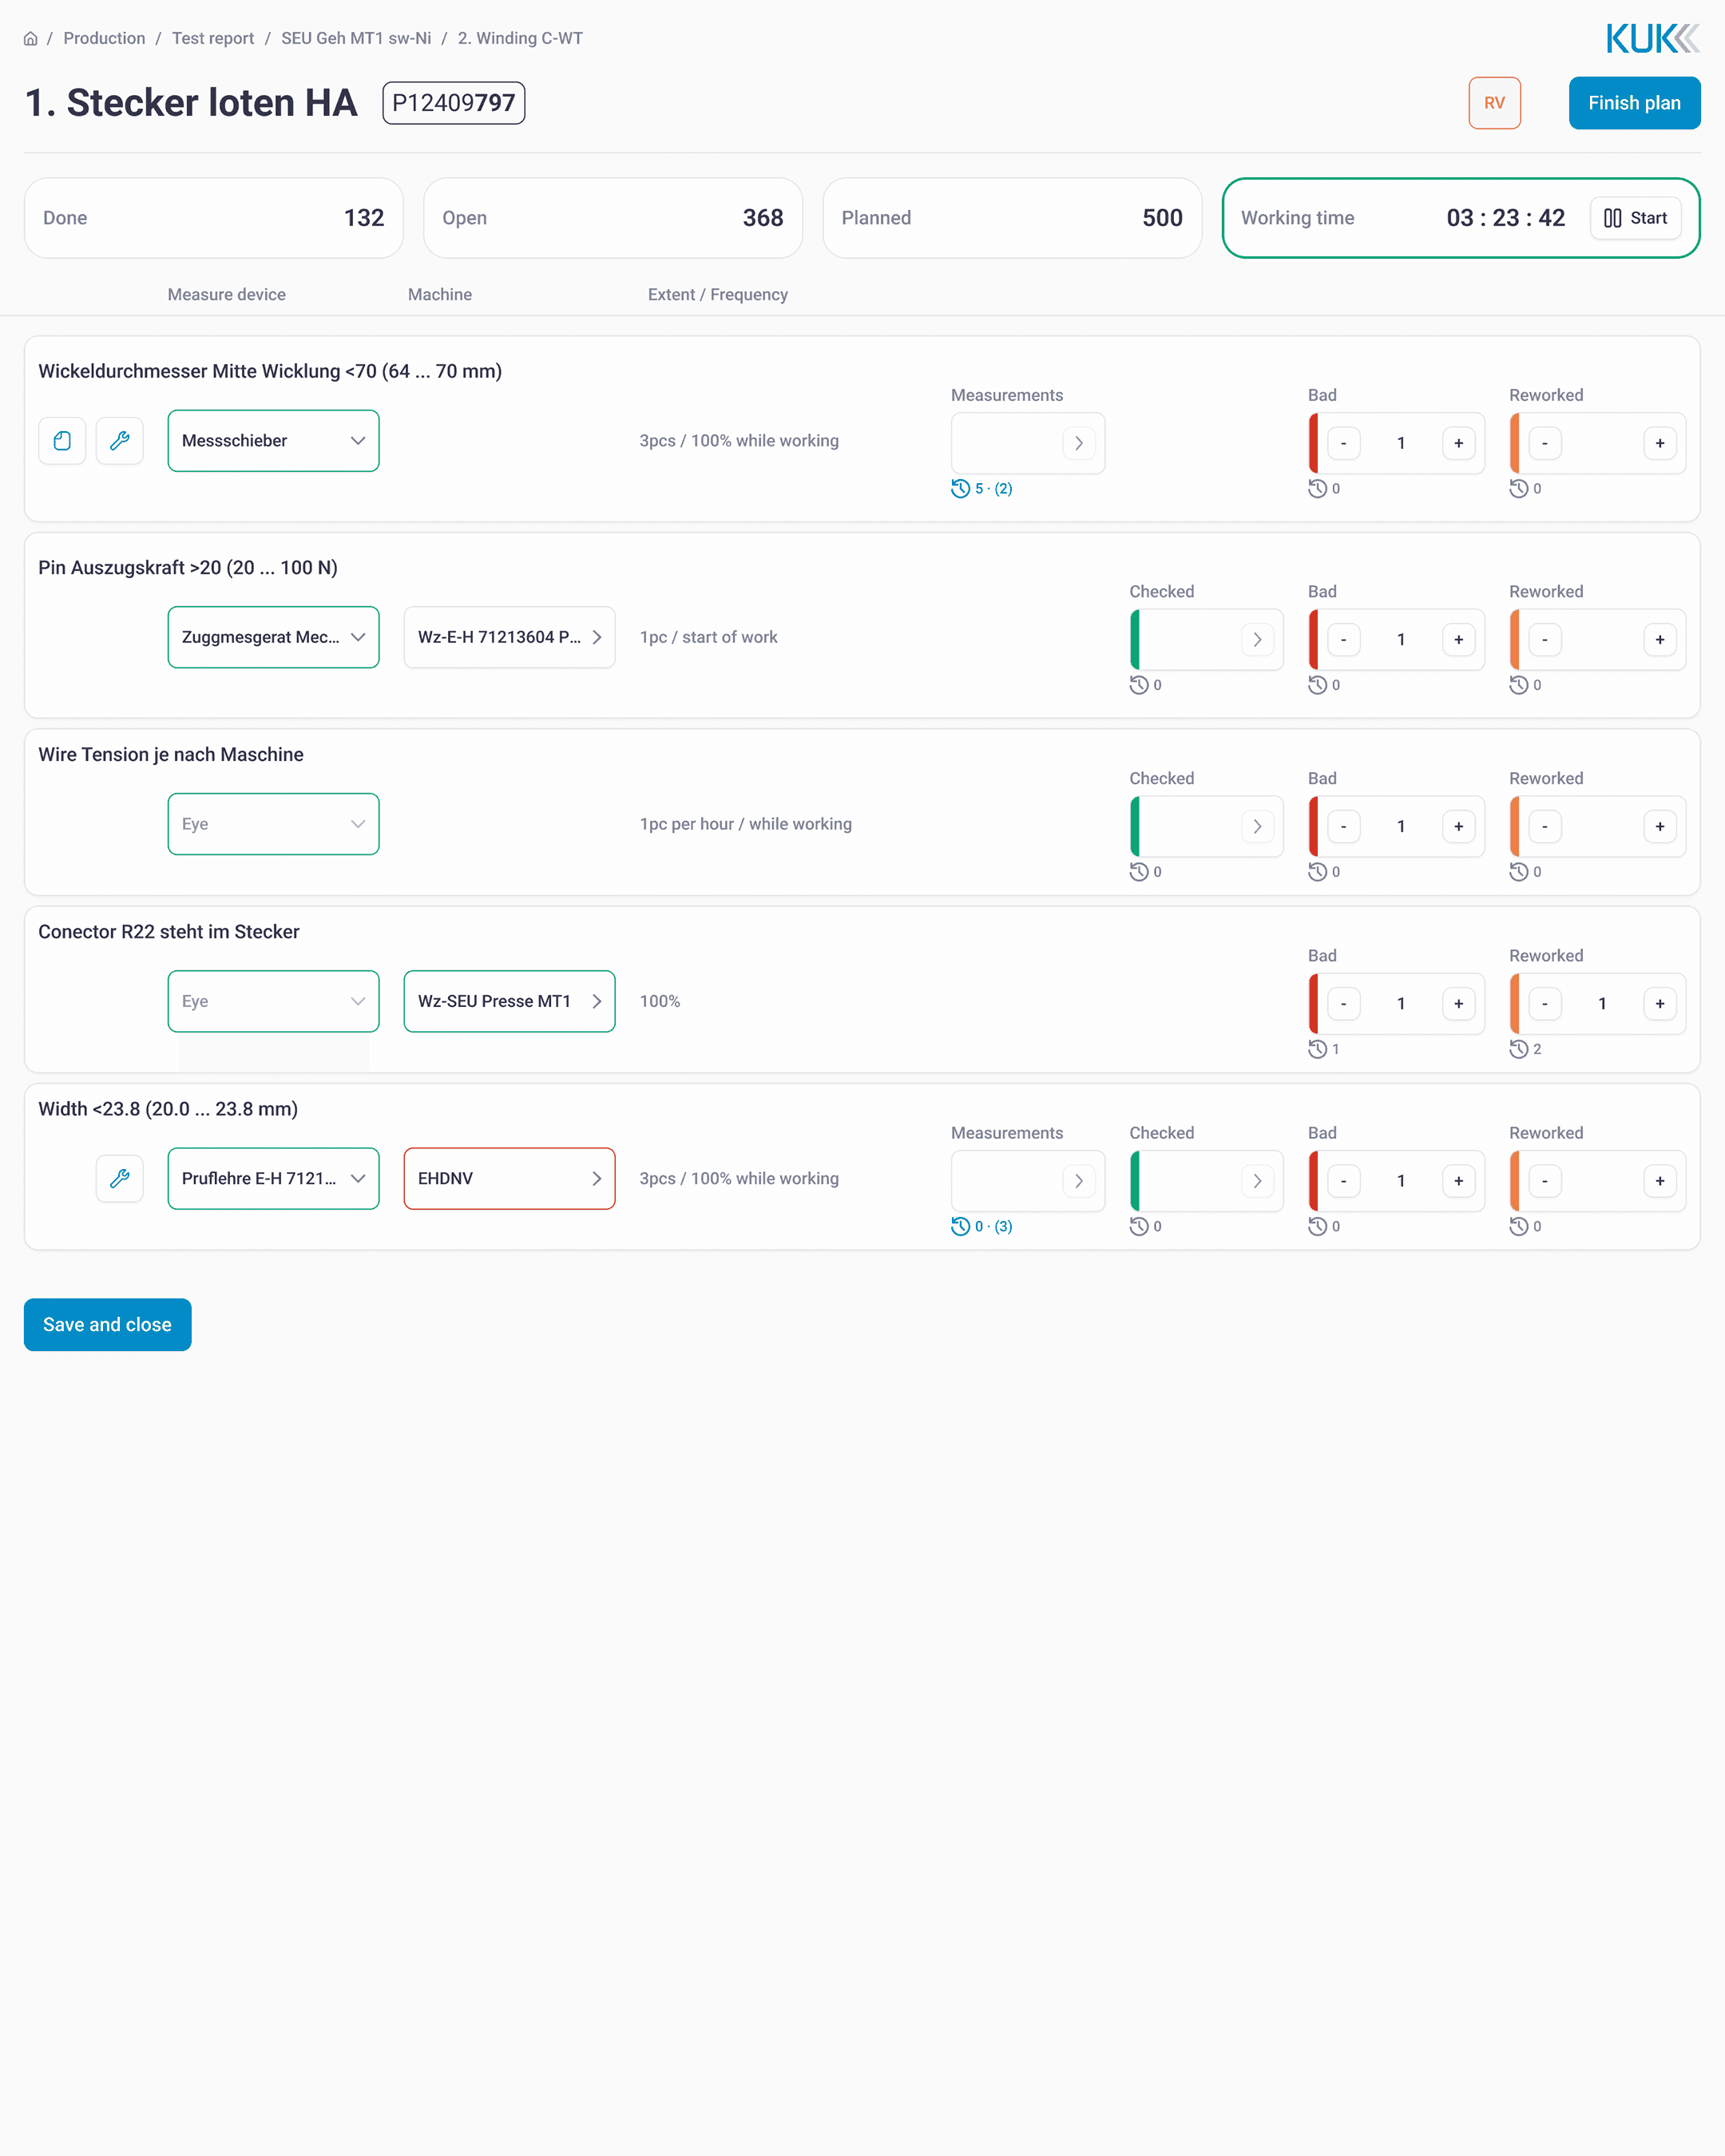The height and width of the screenshot is (2156, 1725).
Task: Click the clipboard icon for Wickeldurchmesser row
Action: [x=62, y=441]
